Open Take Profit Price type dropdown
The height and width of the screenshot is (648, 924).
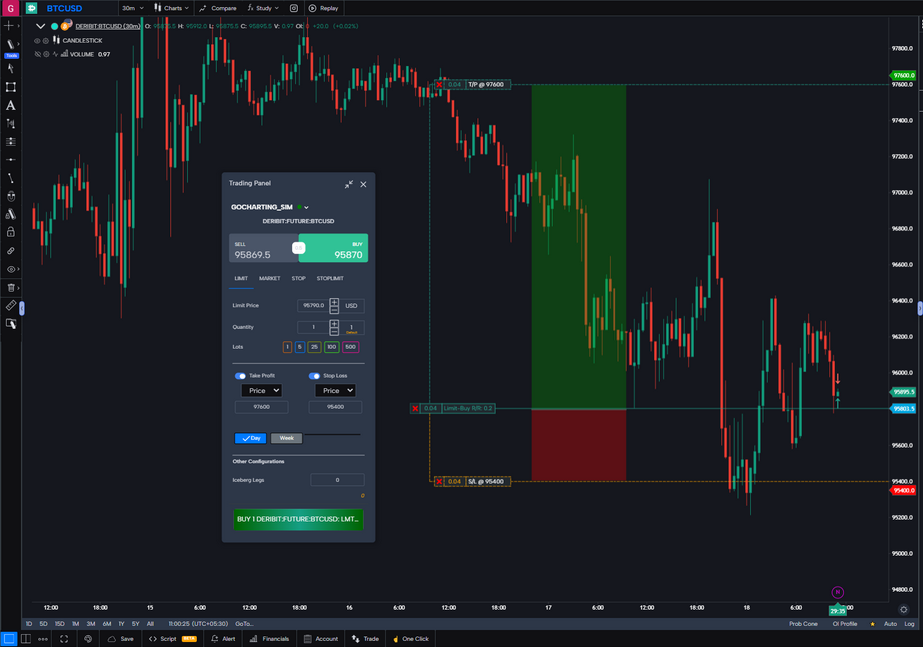(261, 391)
